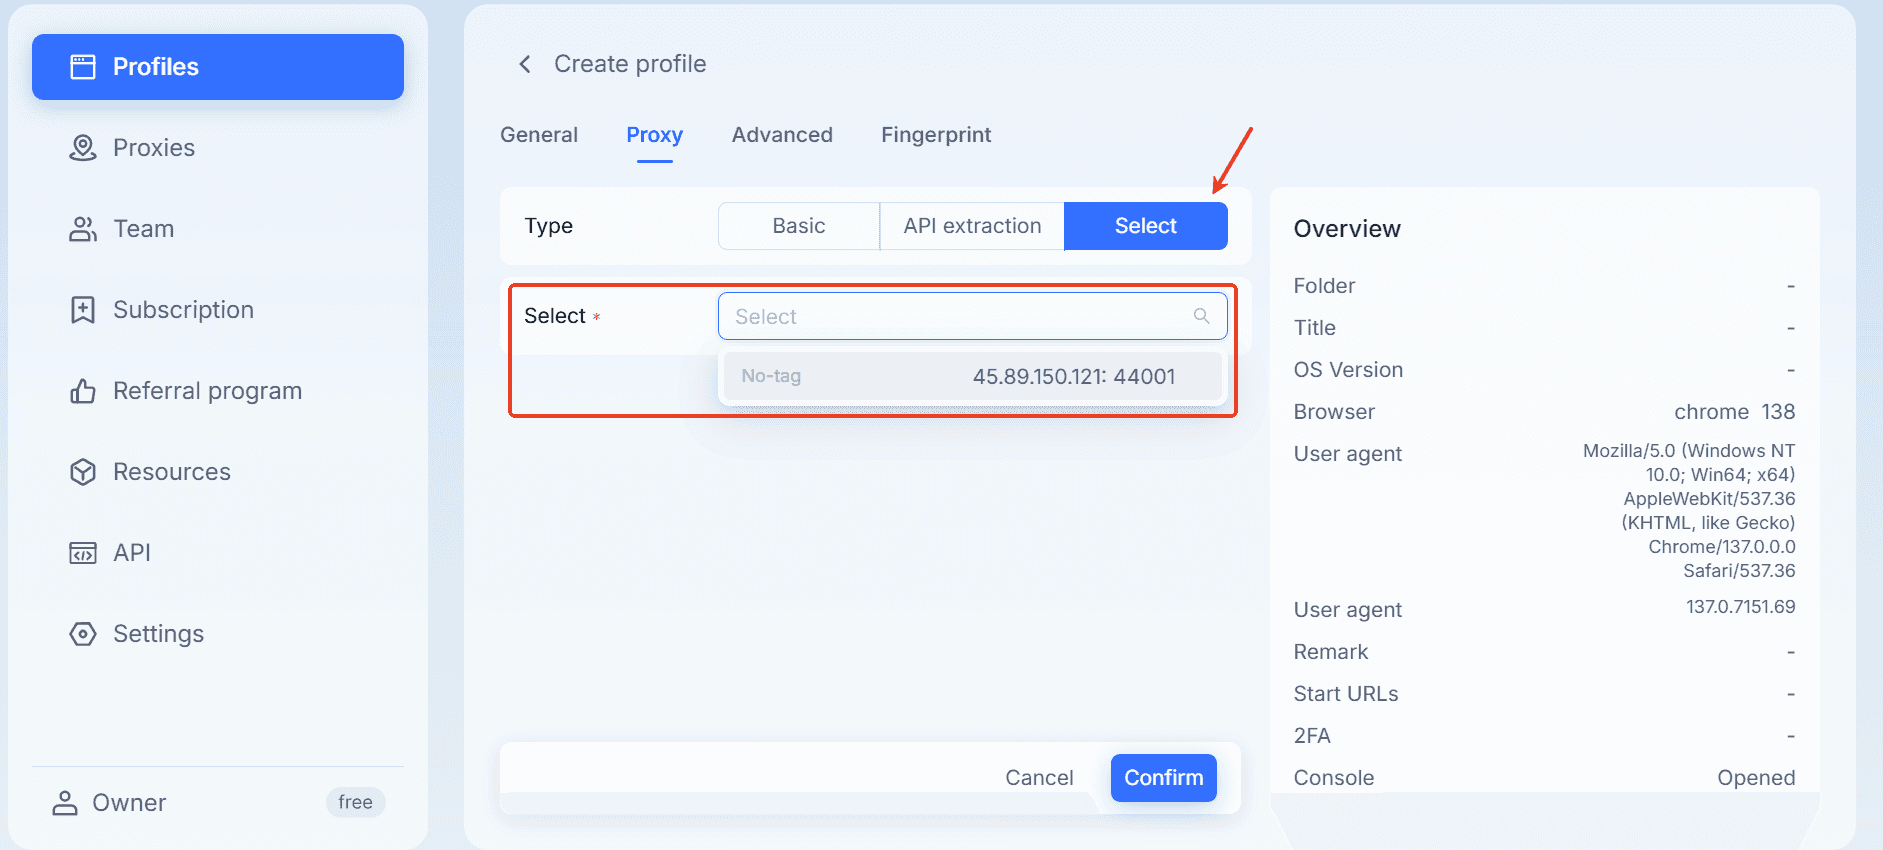Choose API extraction proxy type
1883x850 pixels.
tap(972, 226)
